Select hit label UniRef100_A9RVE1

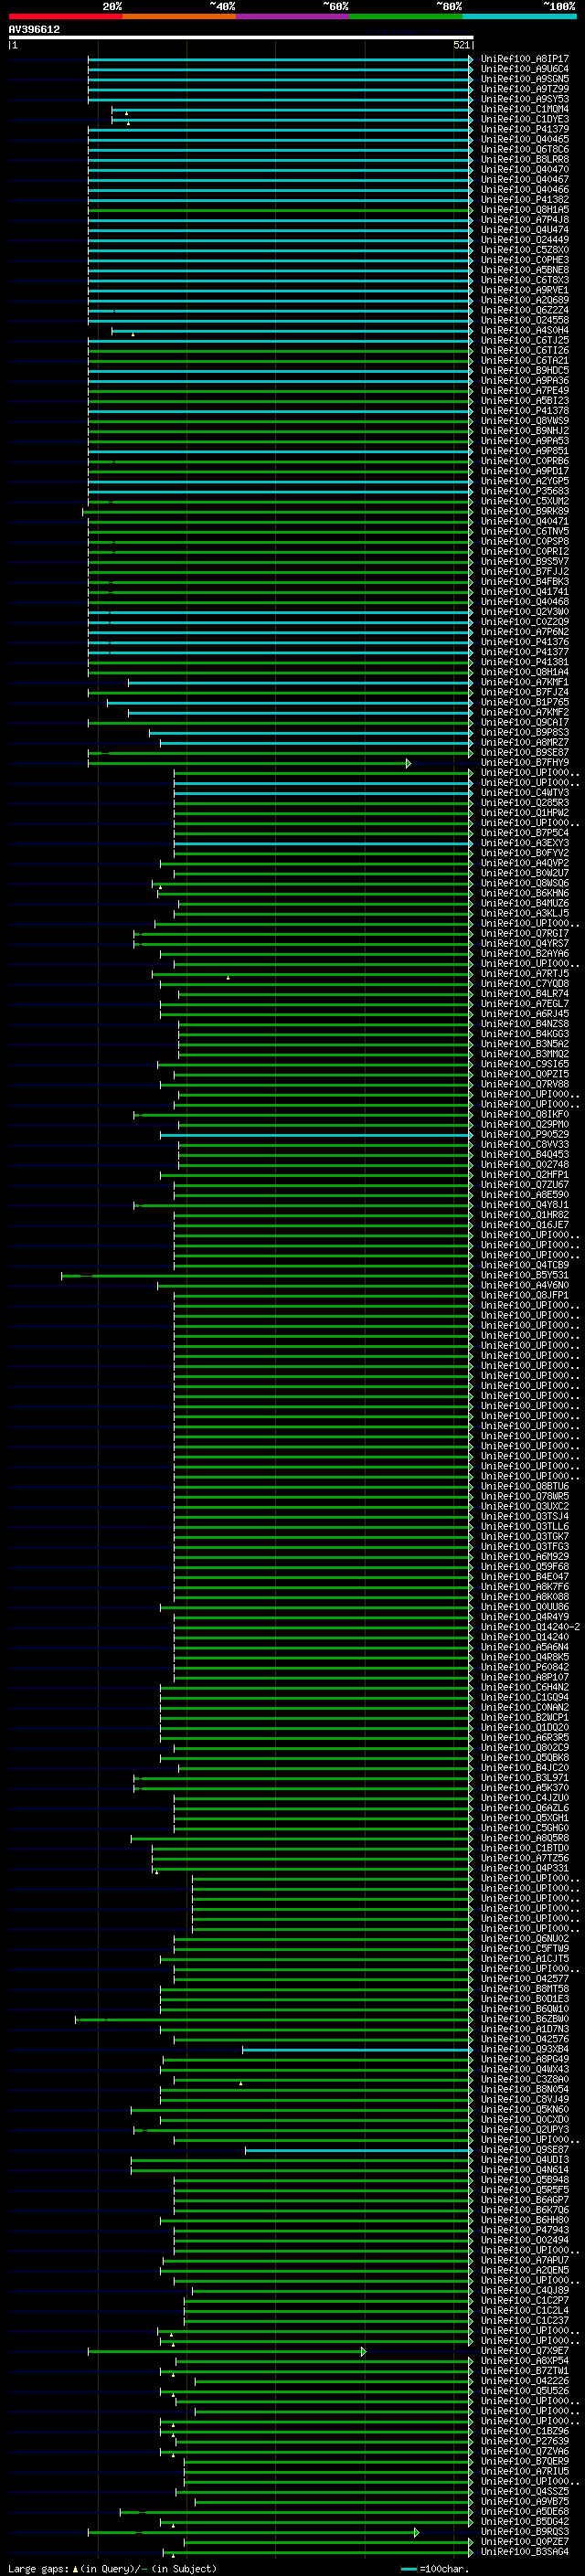coord(525,290)
